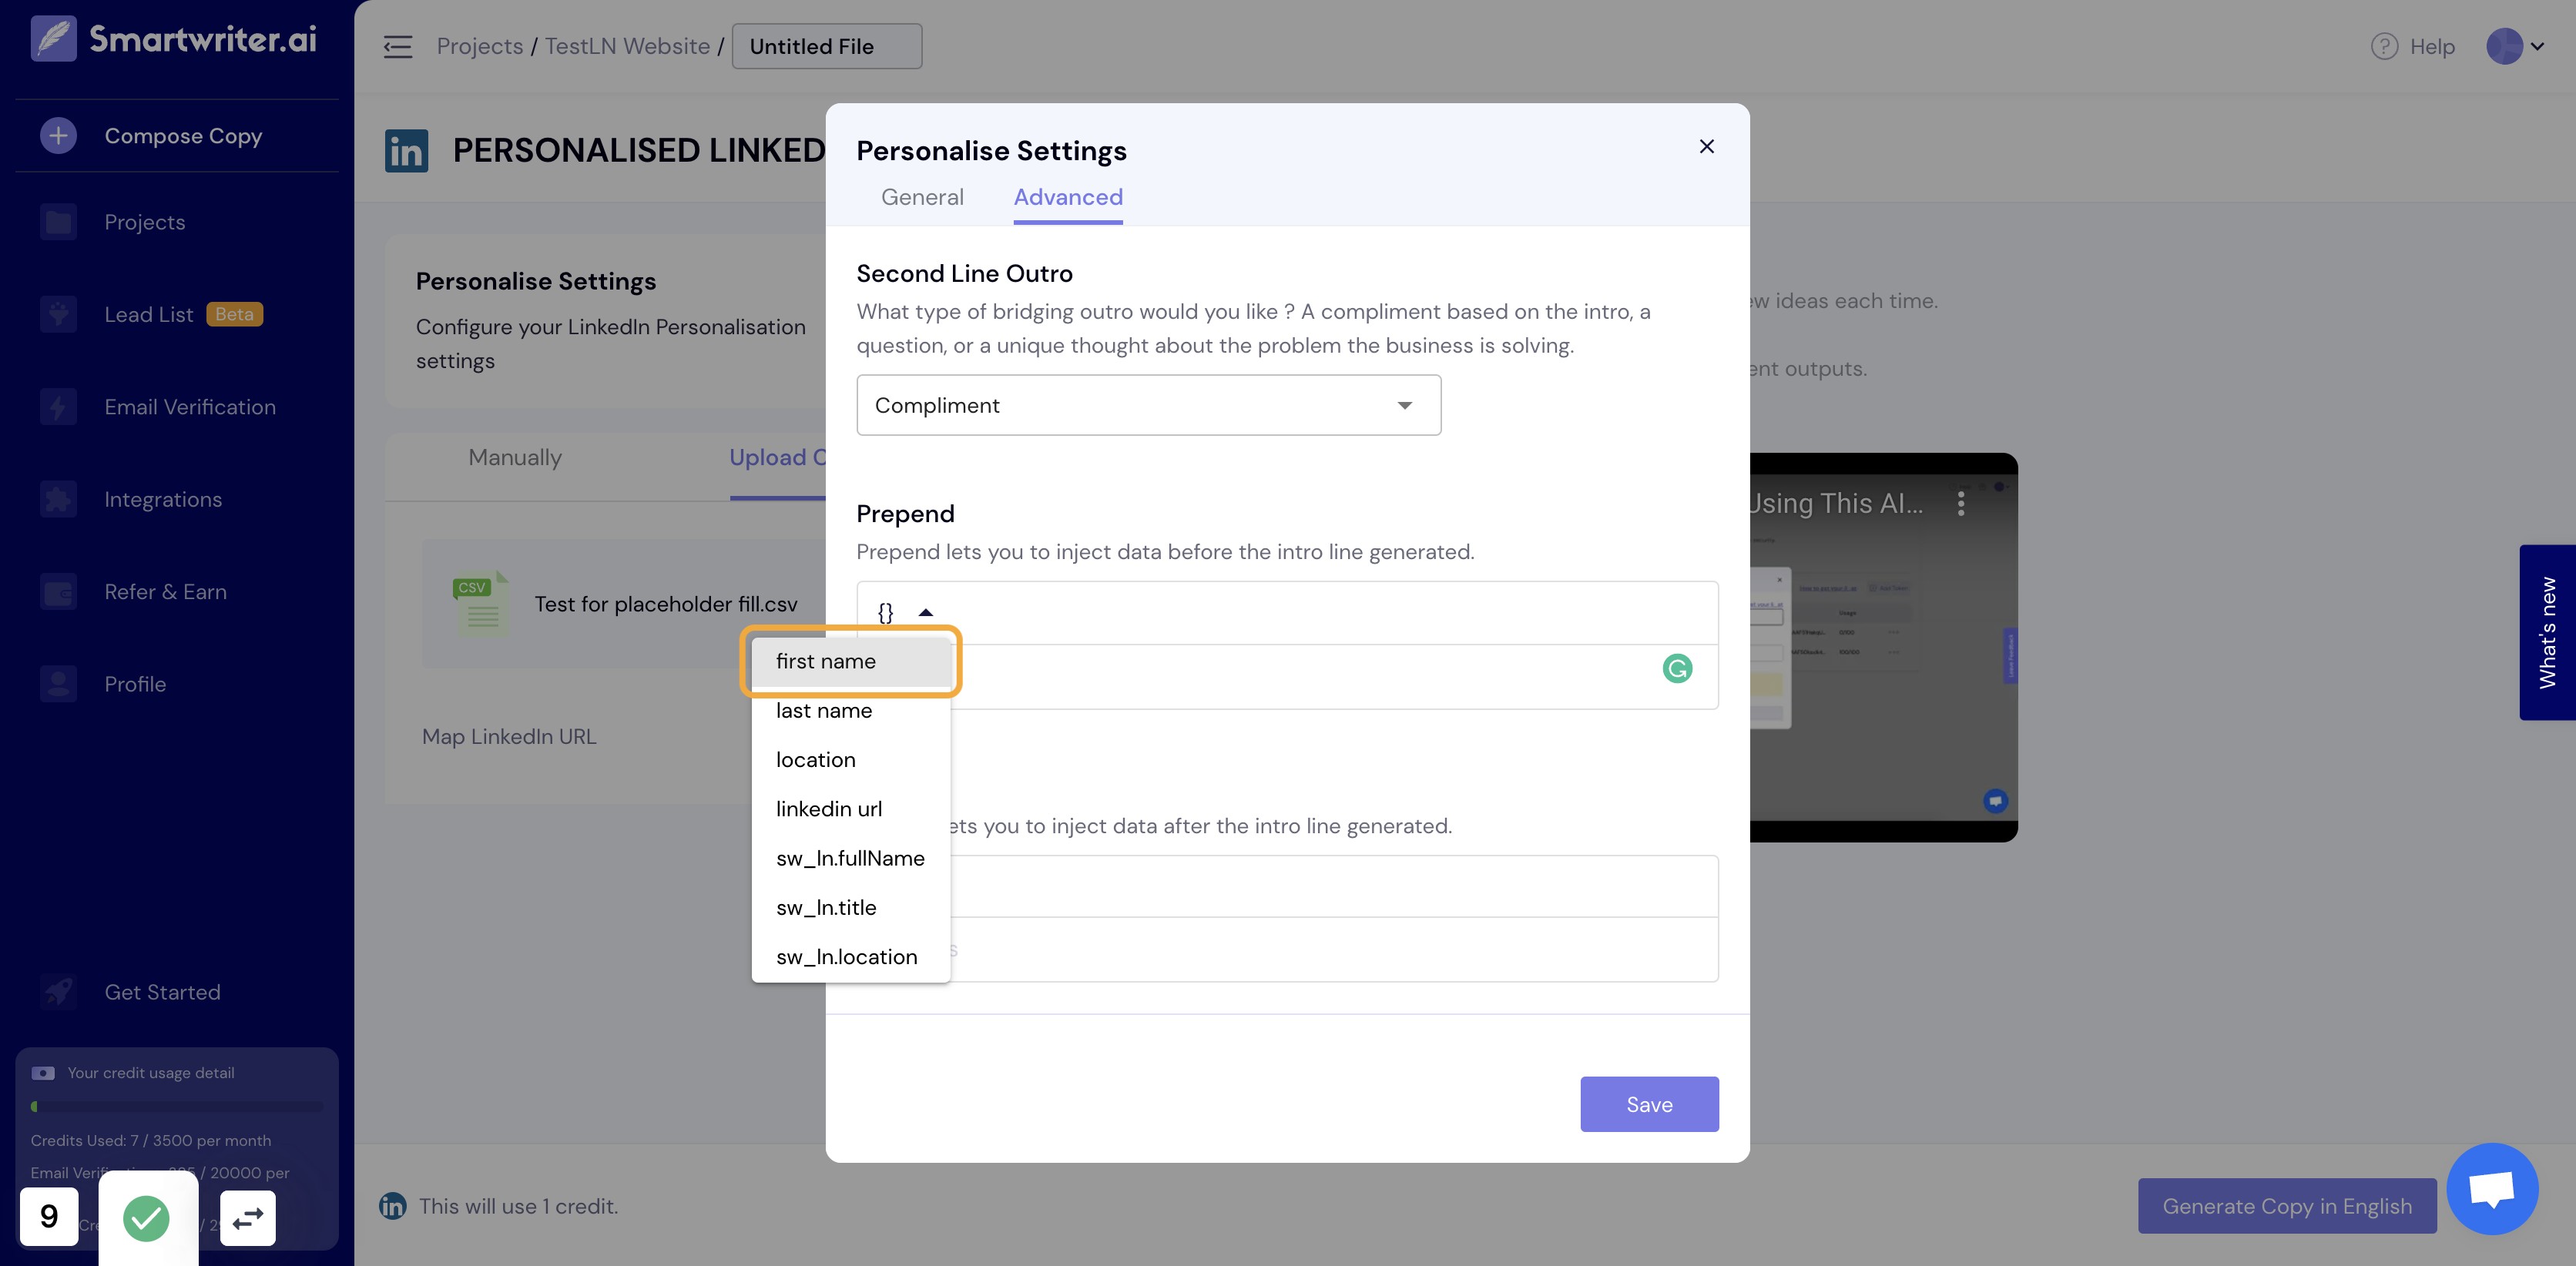Click the Profile user icon
Viewport: 2576px width, 1266px height.
pyautogui.click(x=58, y=684)
